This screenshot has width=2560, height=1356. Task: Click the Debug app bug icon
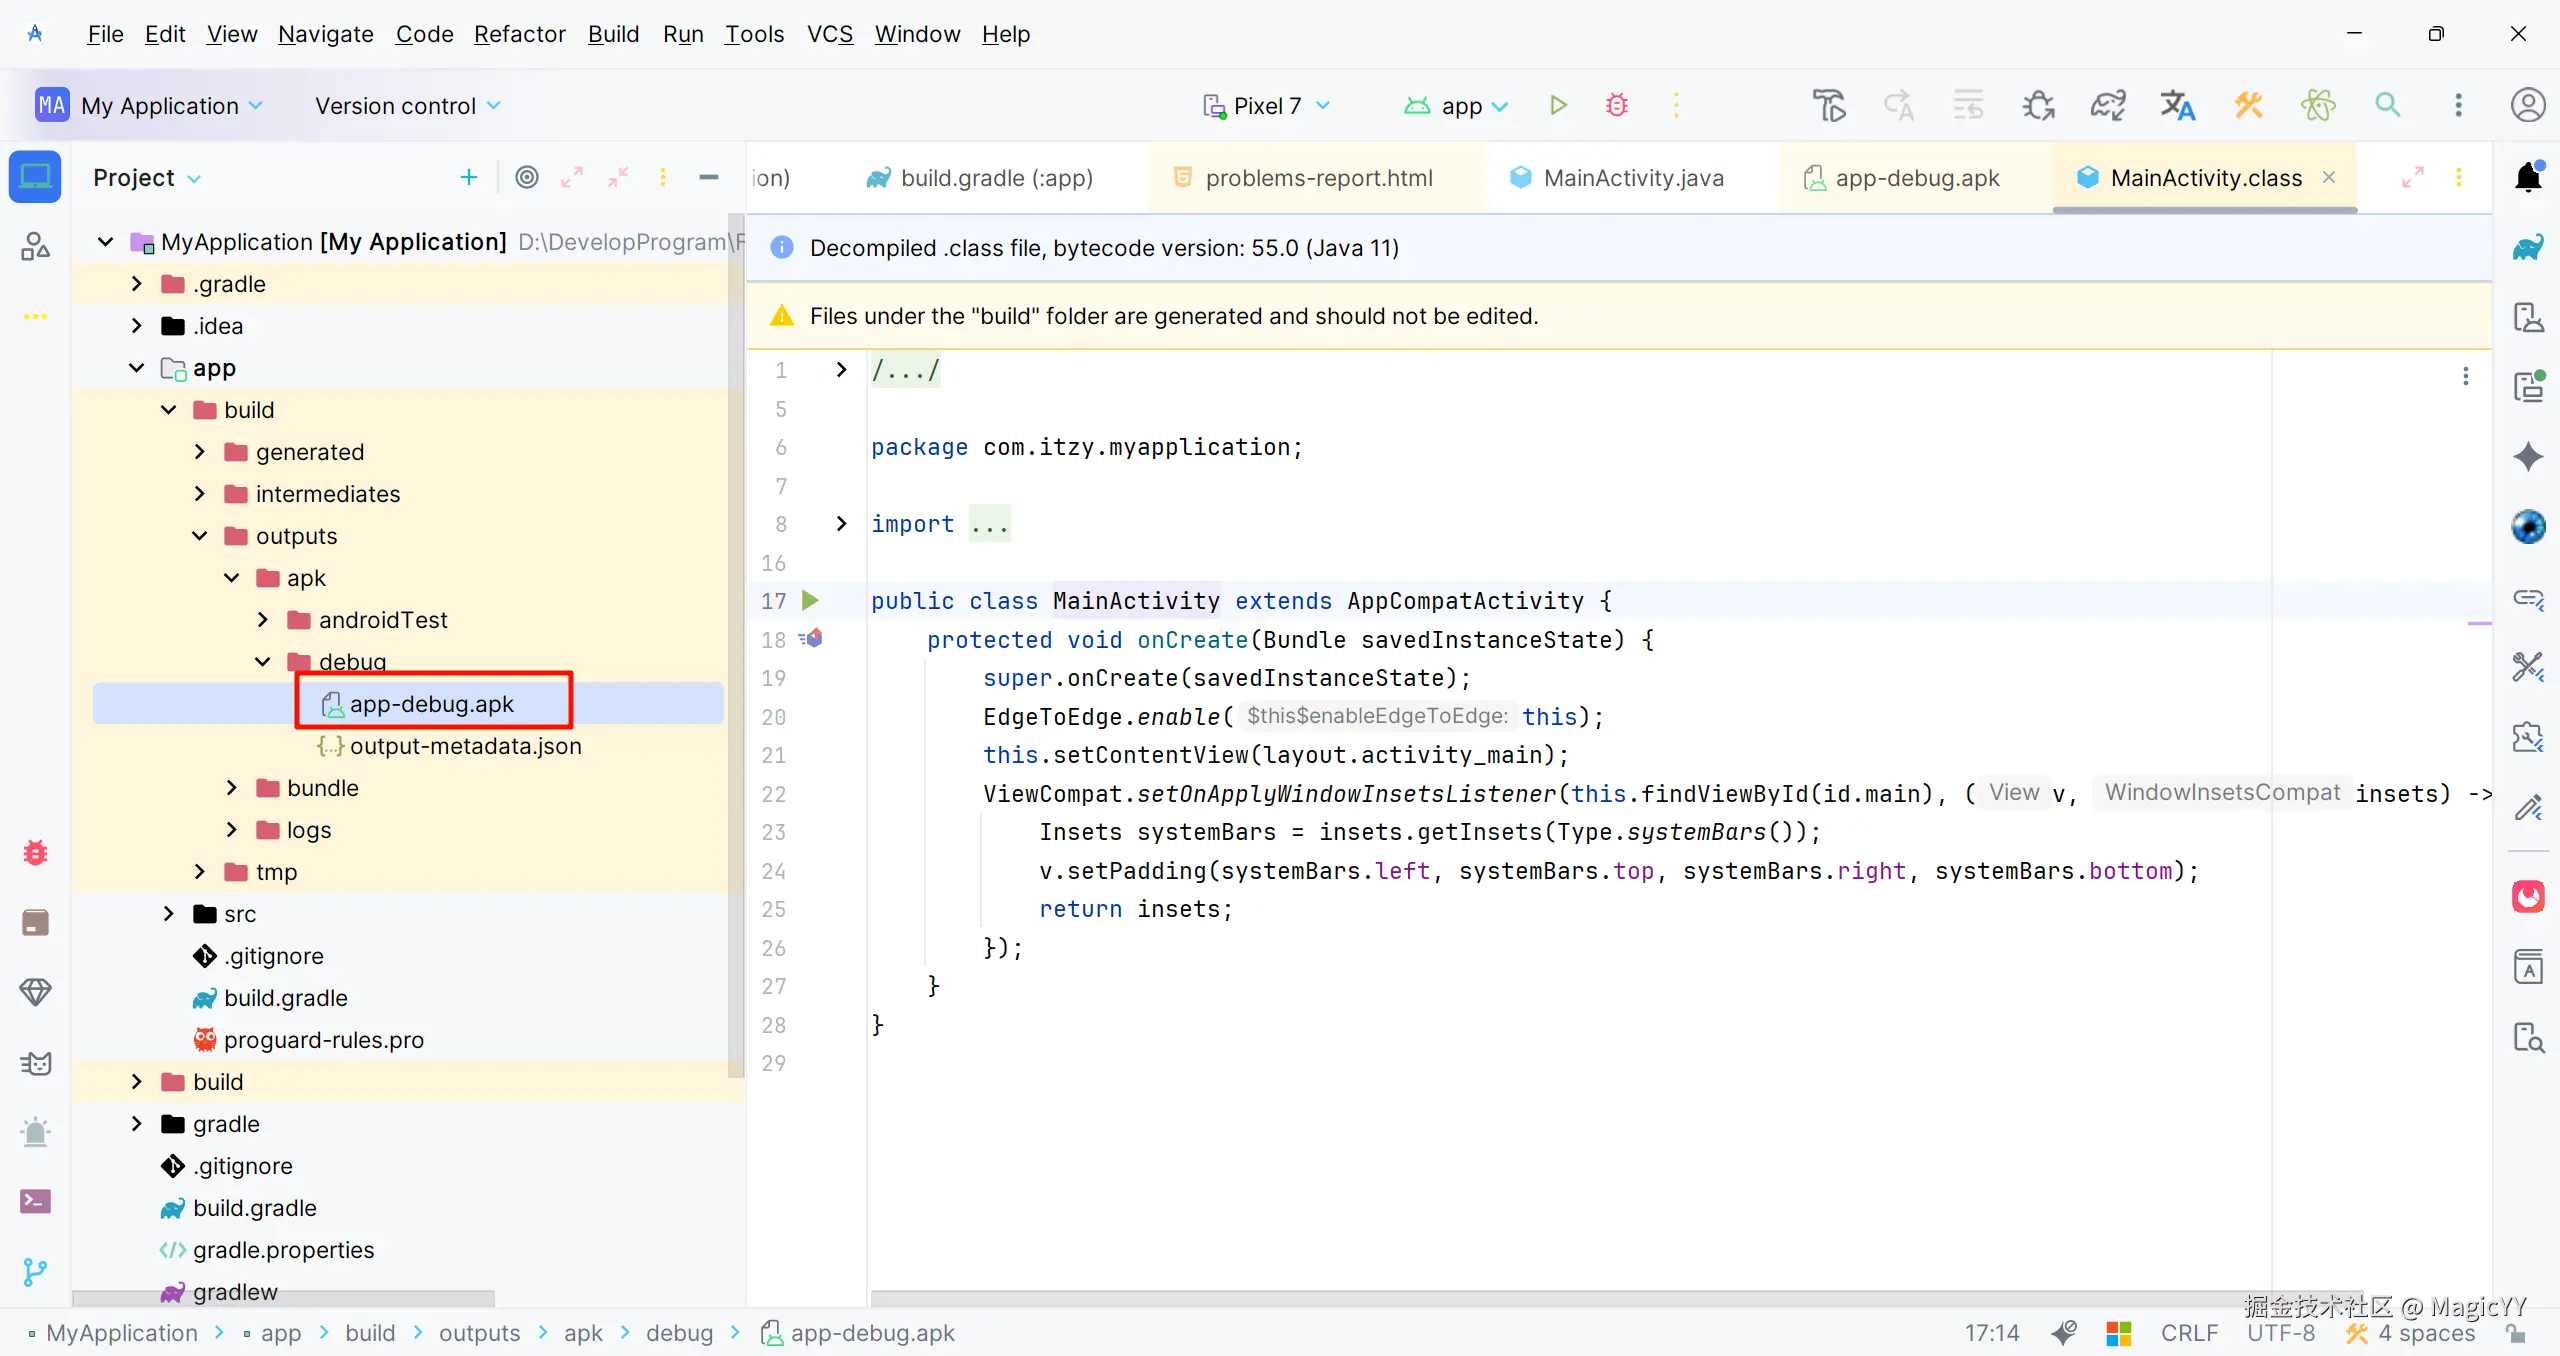click(x=1617, y=105)
